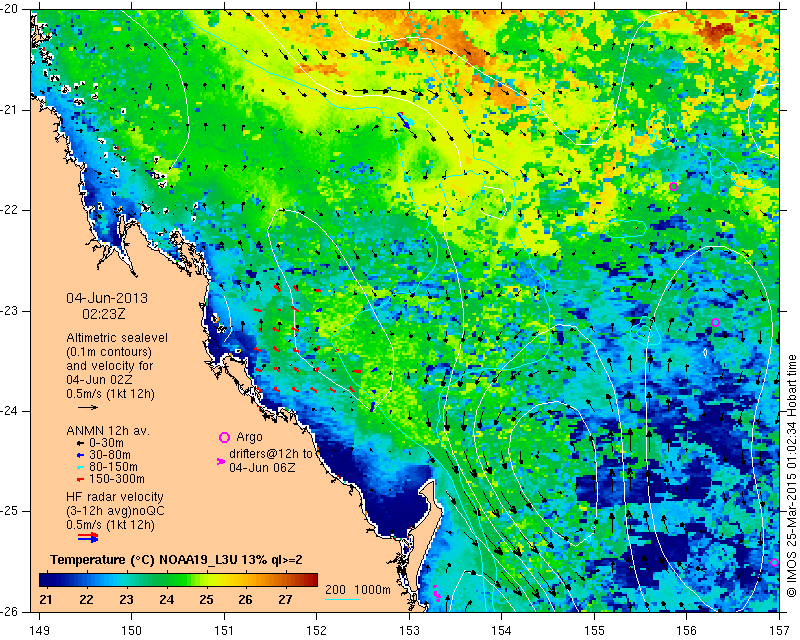Click colorbar tick label 23
The image size is (800, 640).
click(x=126, y=600)
